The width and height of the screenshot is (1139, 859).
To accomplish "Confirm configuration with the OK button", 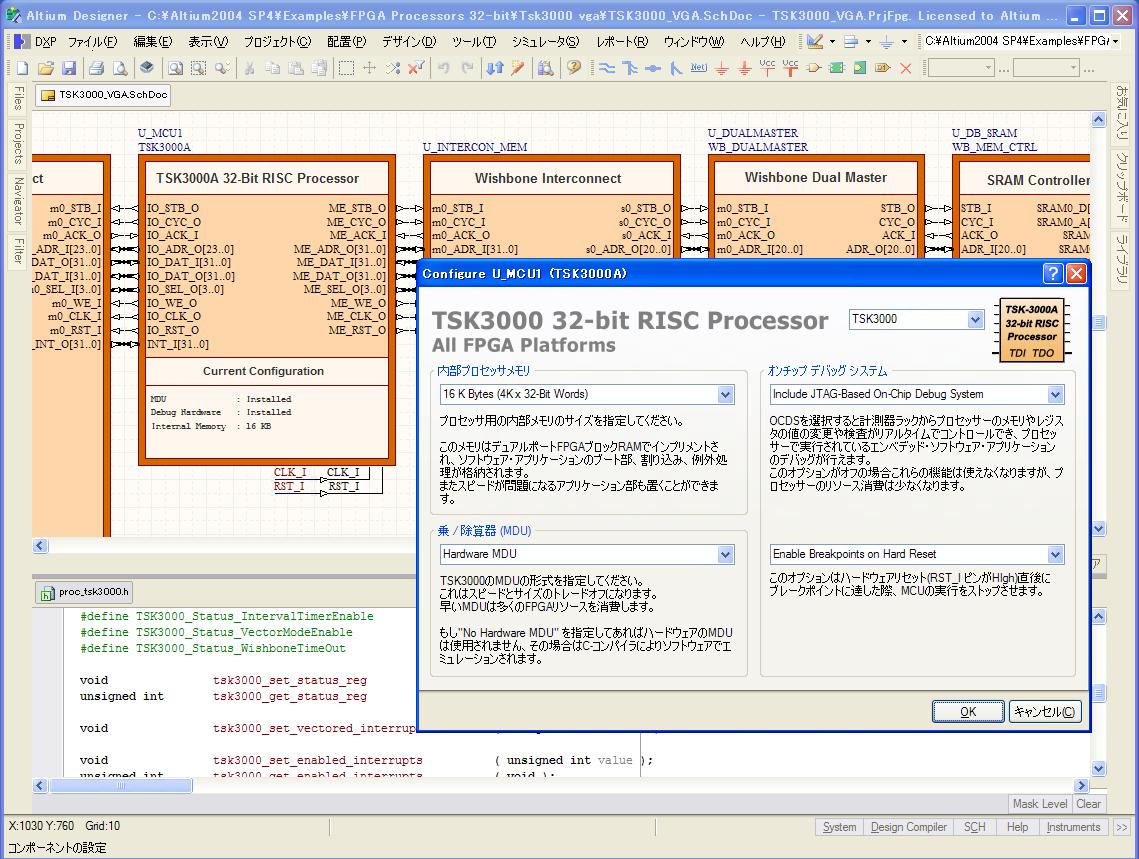I will pos(968,712).
